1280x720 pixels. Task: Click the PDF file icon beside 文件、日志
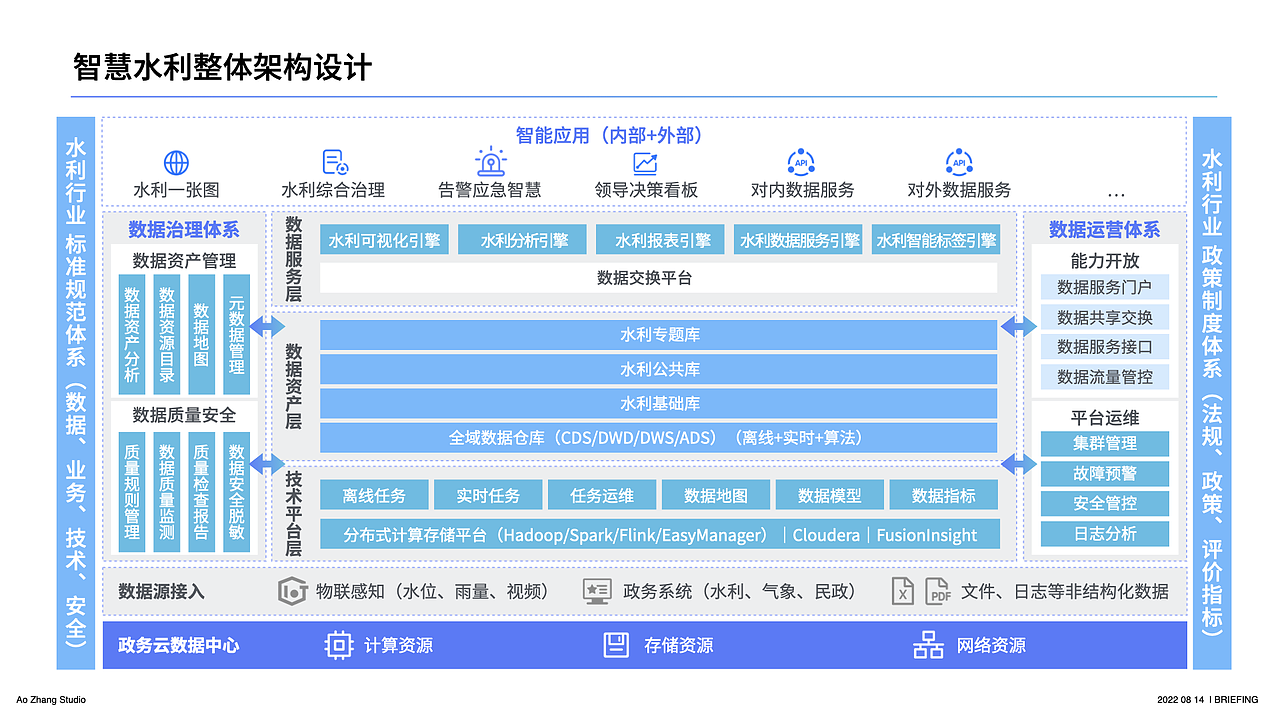tap(937, 591)
